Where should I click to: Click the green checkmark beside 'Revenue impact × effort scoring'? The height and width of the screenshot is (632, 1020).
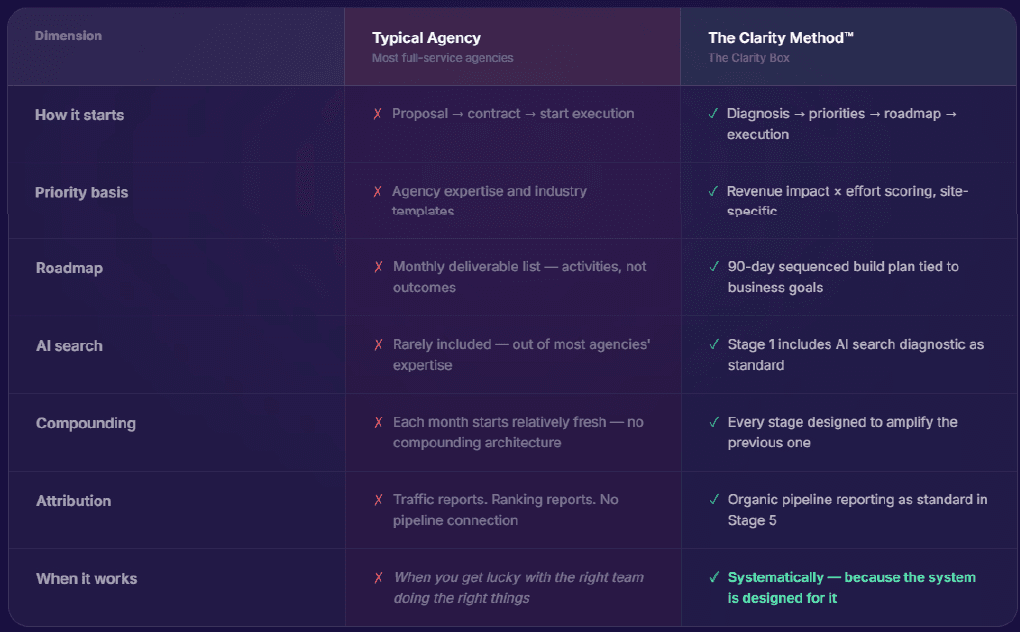tap(713, 191)
